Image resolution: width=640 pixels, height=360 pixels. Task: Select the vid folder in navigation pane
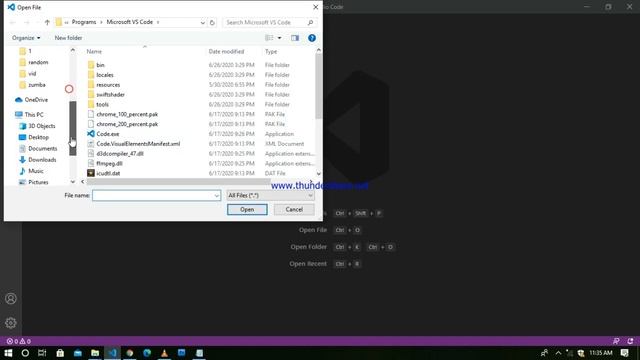pos(28,73)
